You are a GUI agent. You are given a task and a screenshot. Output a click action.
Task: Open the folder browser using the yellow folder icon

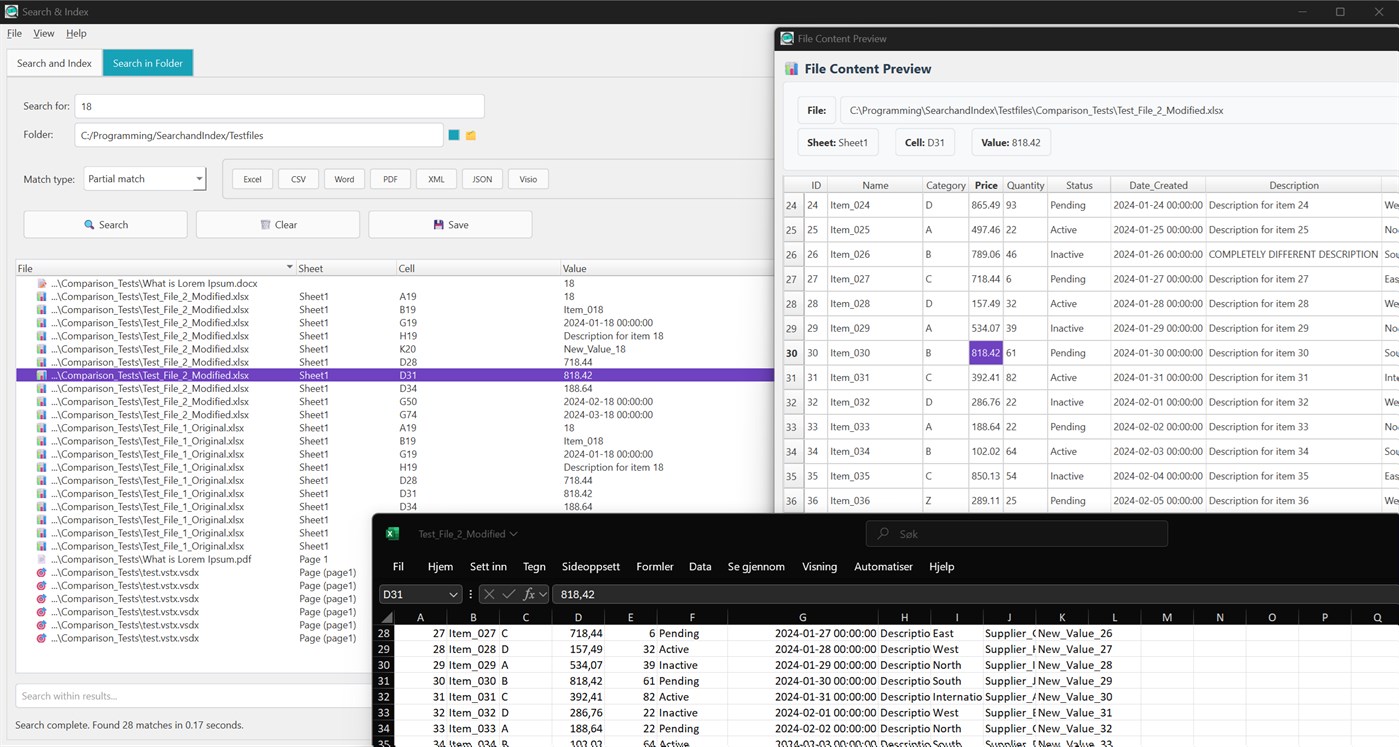[x=470, y=134]
